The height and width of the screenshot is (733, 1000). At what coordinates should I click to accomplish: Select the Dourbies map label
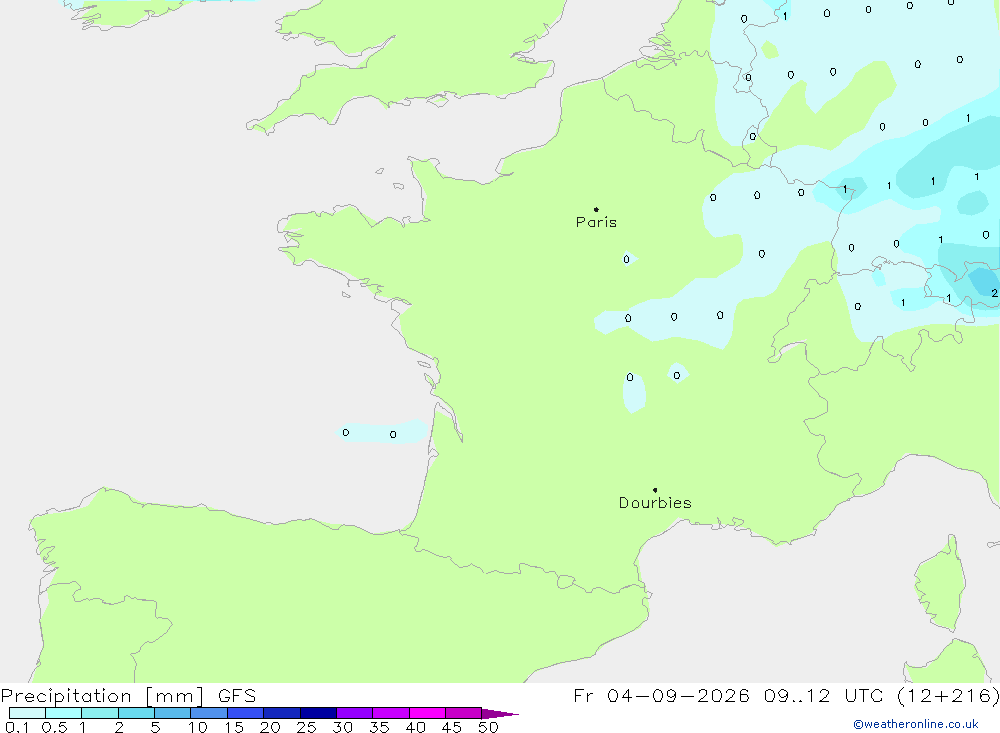(x=655, y=503)
